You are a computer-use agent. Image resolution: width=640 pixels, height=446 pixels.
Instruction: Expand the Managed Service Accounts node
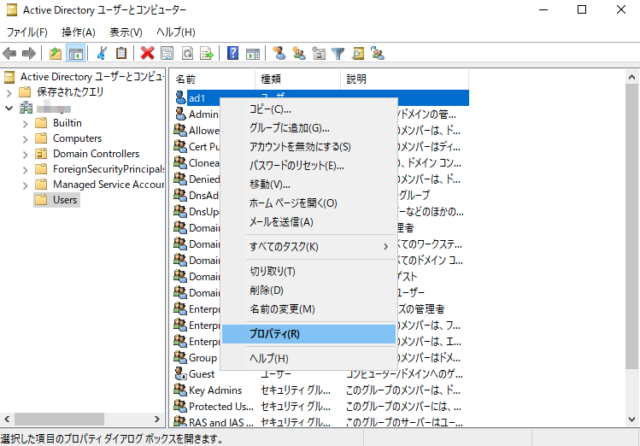point(25,185)
